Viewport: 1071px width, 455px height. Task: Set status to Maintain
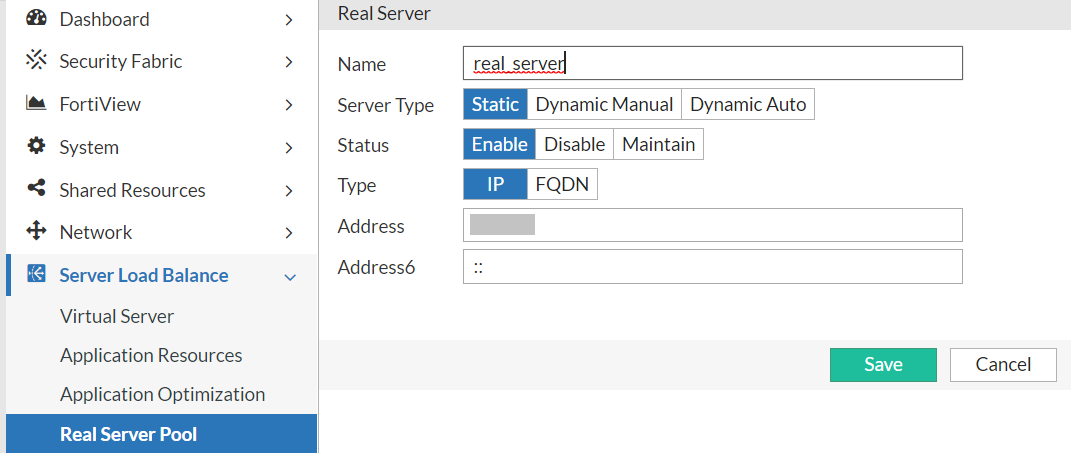(x=658, y=144)
